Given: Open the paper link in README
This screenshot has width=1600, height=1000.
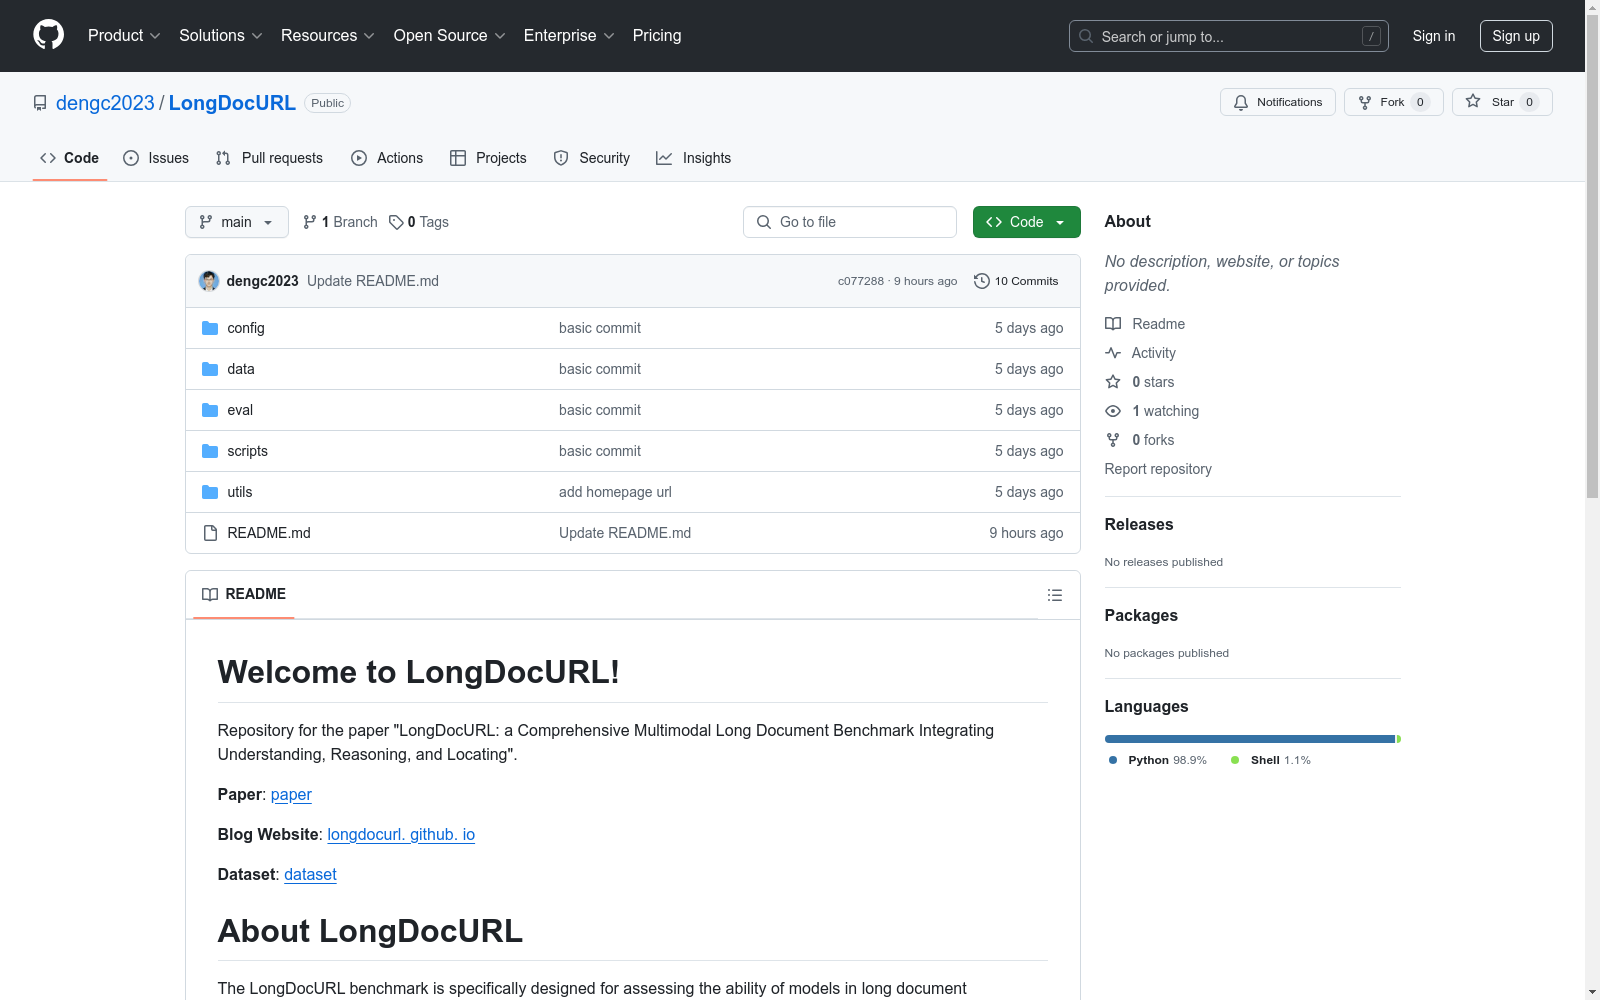Looking at the screenshot, I should [x=291, y=794].
